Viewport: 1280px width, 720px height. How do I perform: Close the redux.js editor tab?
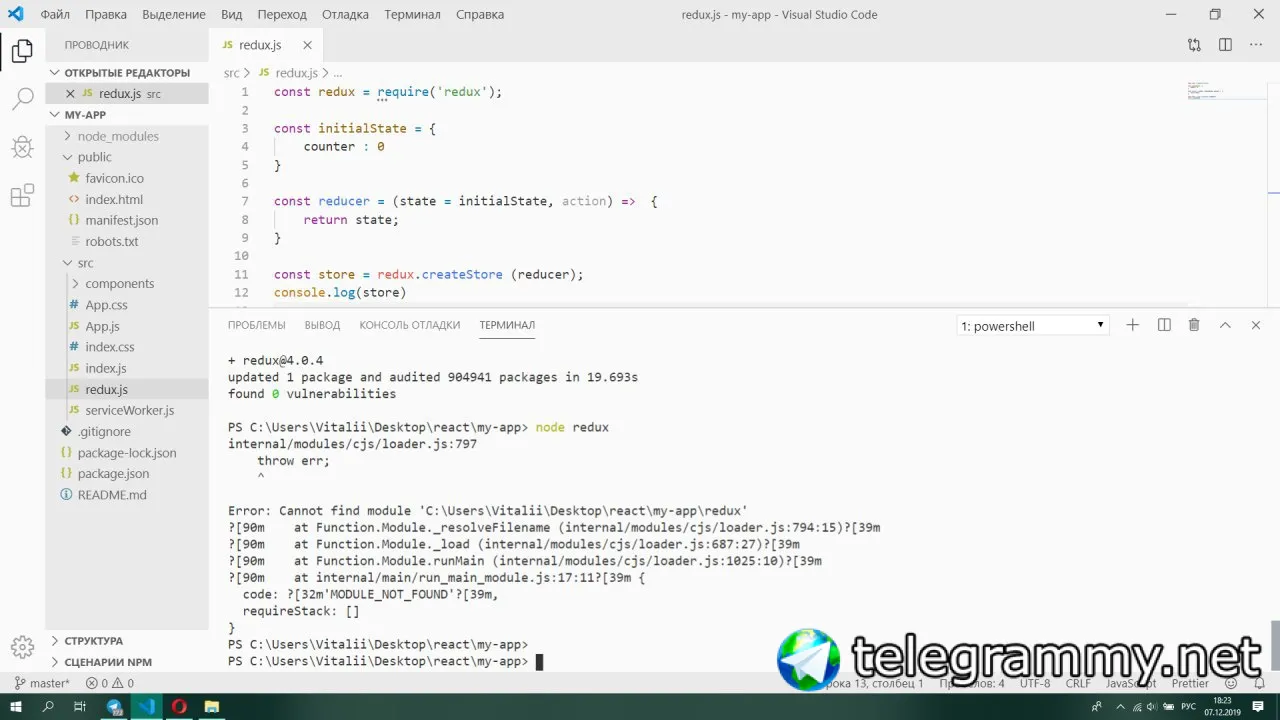[x=307, y=45]
